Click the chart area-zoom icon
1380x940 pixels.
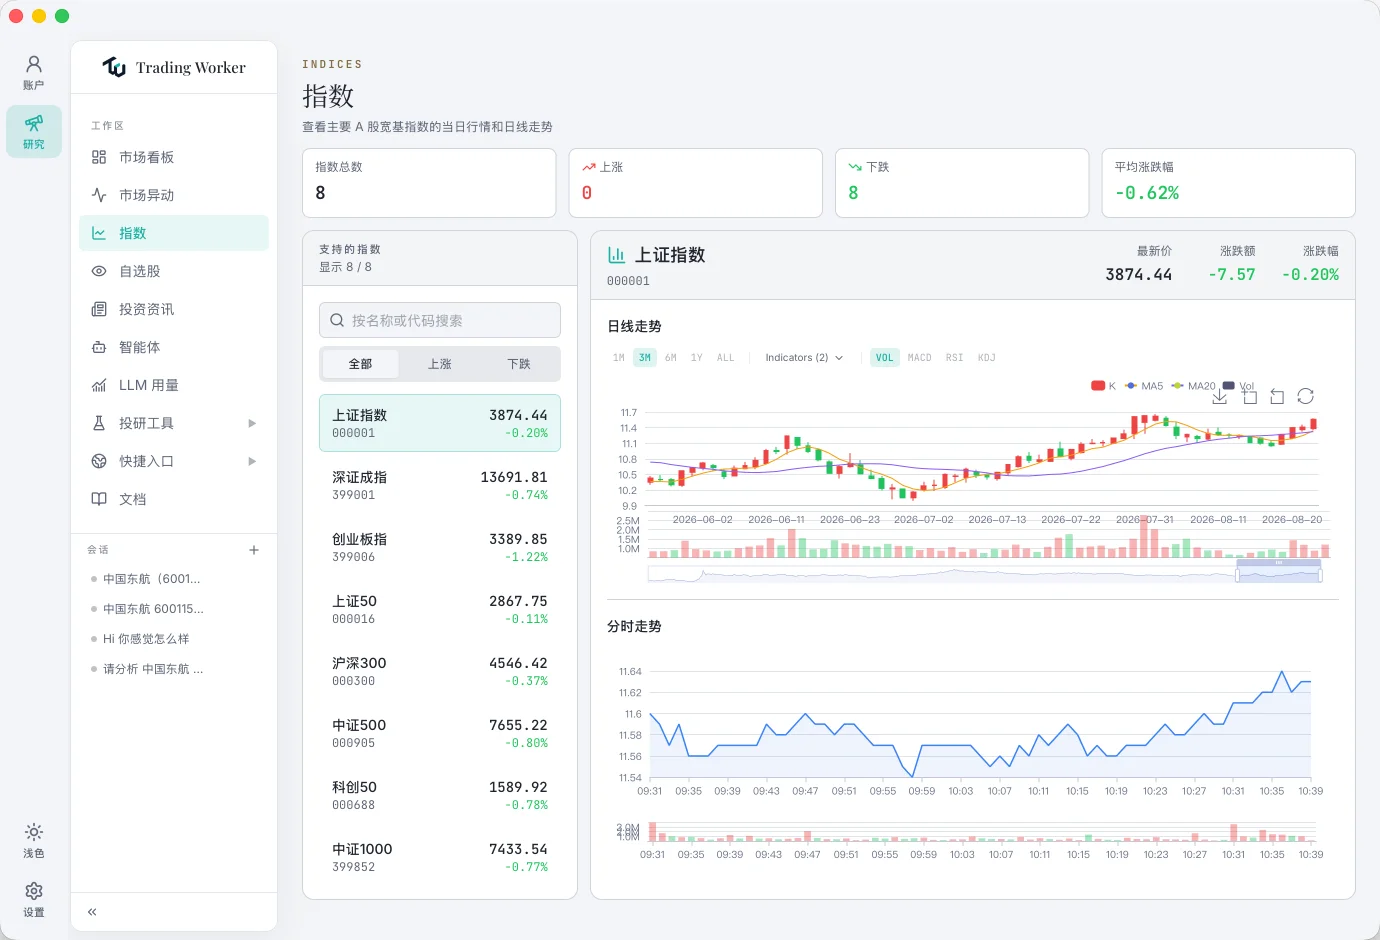pos(1249,397)
